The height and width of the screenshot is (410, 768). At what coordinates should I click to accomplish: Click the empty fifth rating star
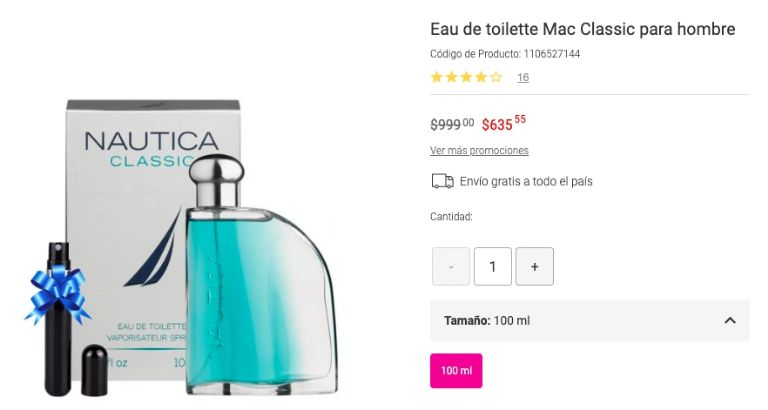(x=496, y=77)
